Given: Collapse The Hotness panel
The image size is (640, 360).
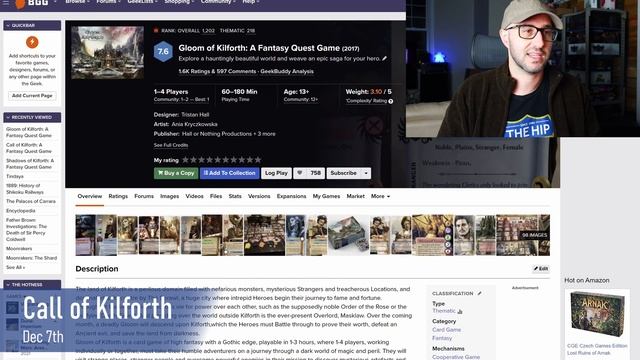Looking at the screenshot, I should [8, 284].
